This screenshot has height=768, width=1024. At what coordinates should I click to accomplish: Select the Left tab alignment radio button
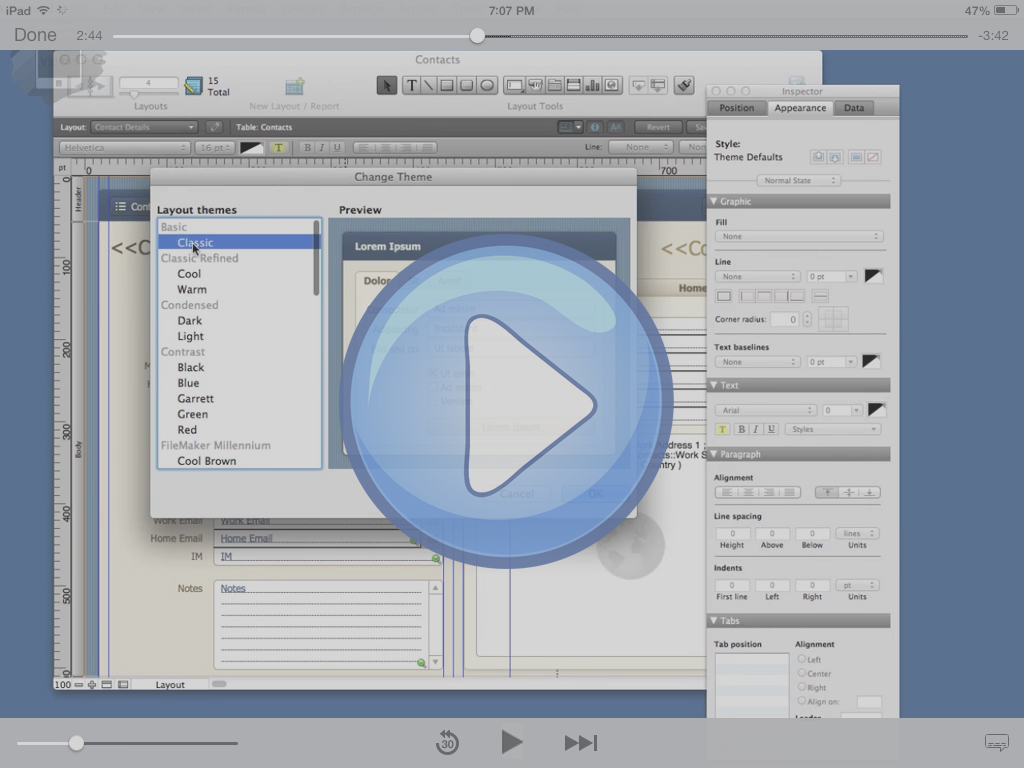[801, 659]
